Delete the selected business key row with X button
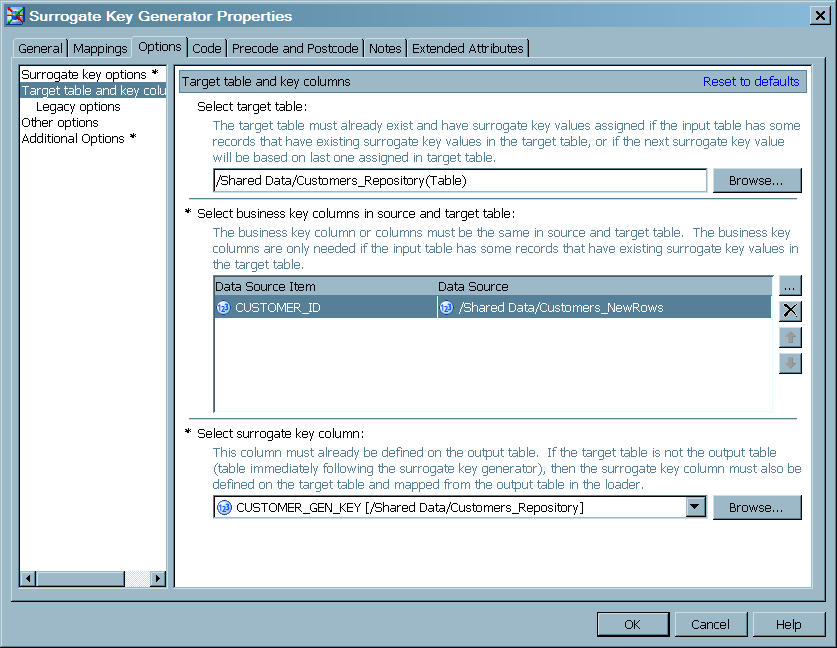The height and width of the screenshot is (648, 837). tap(790, 310)
